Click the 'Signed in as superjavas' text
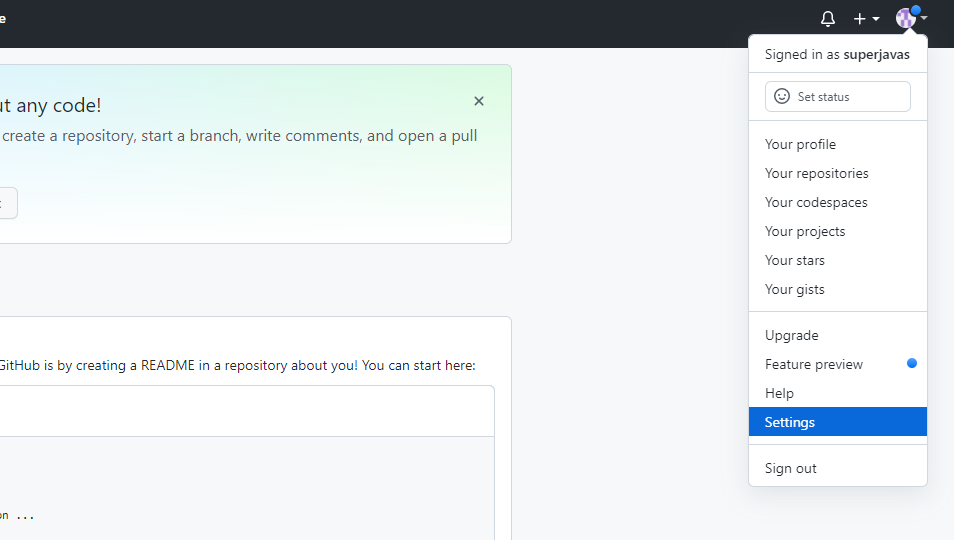This screenshot has height=540, width=954. pyautogui.click(x=837, y=54)
